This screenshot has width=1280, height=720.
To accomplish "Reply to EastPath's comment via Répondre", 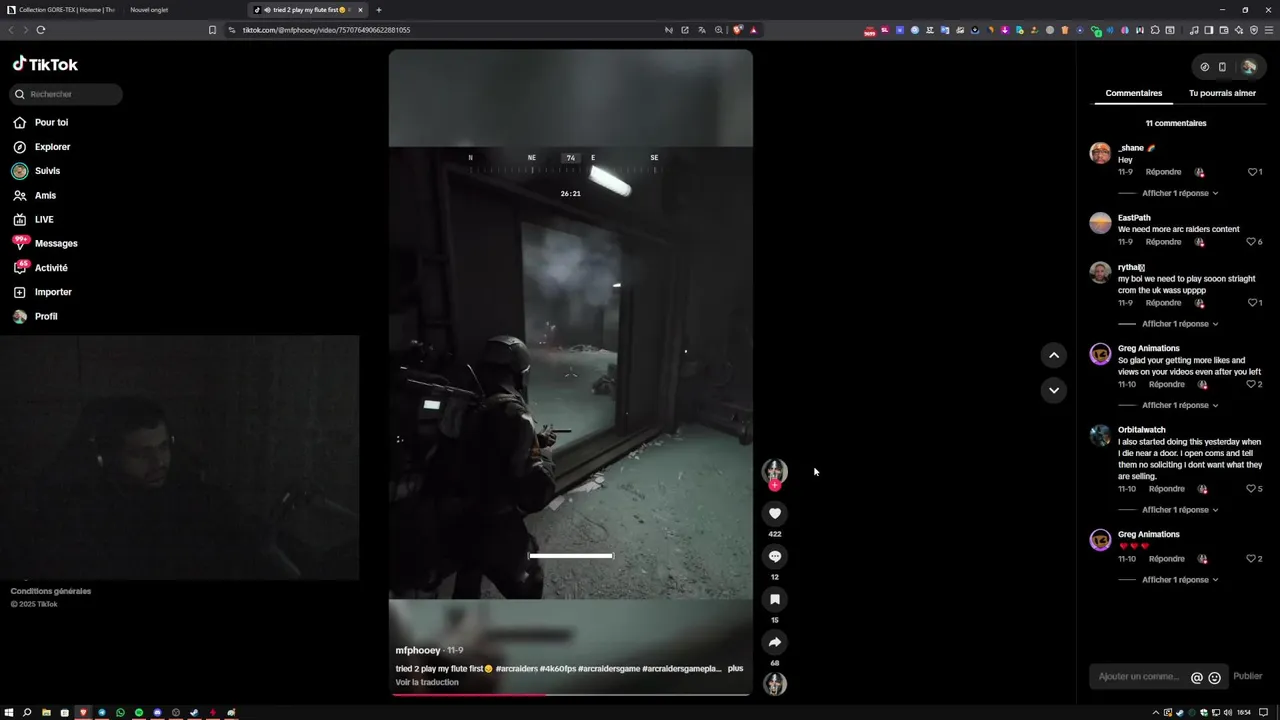I will pos(1163,242).
